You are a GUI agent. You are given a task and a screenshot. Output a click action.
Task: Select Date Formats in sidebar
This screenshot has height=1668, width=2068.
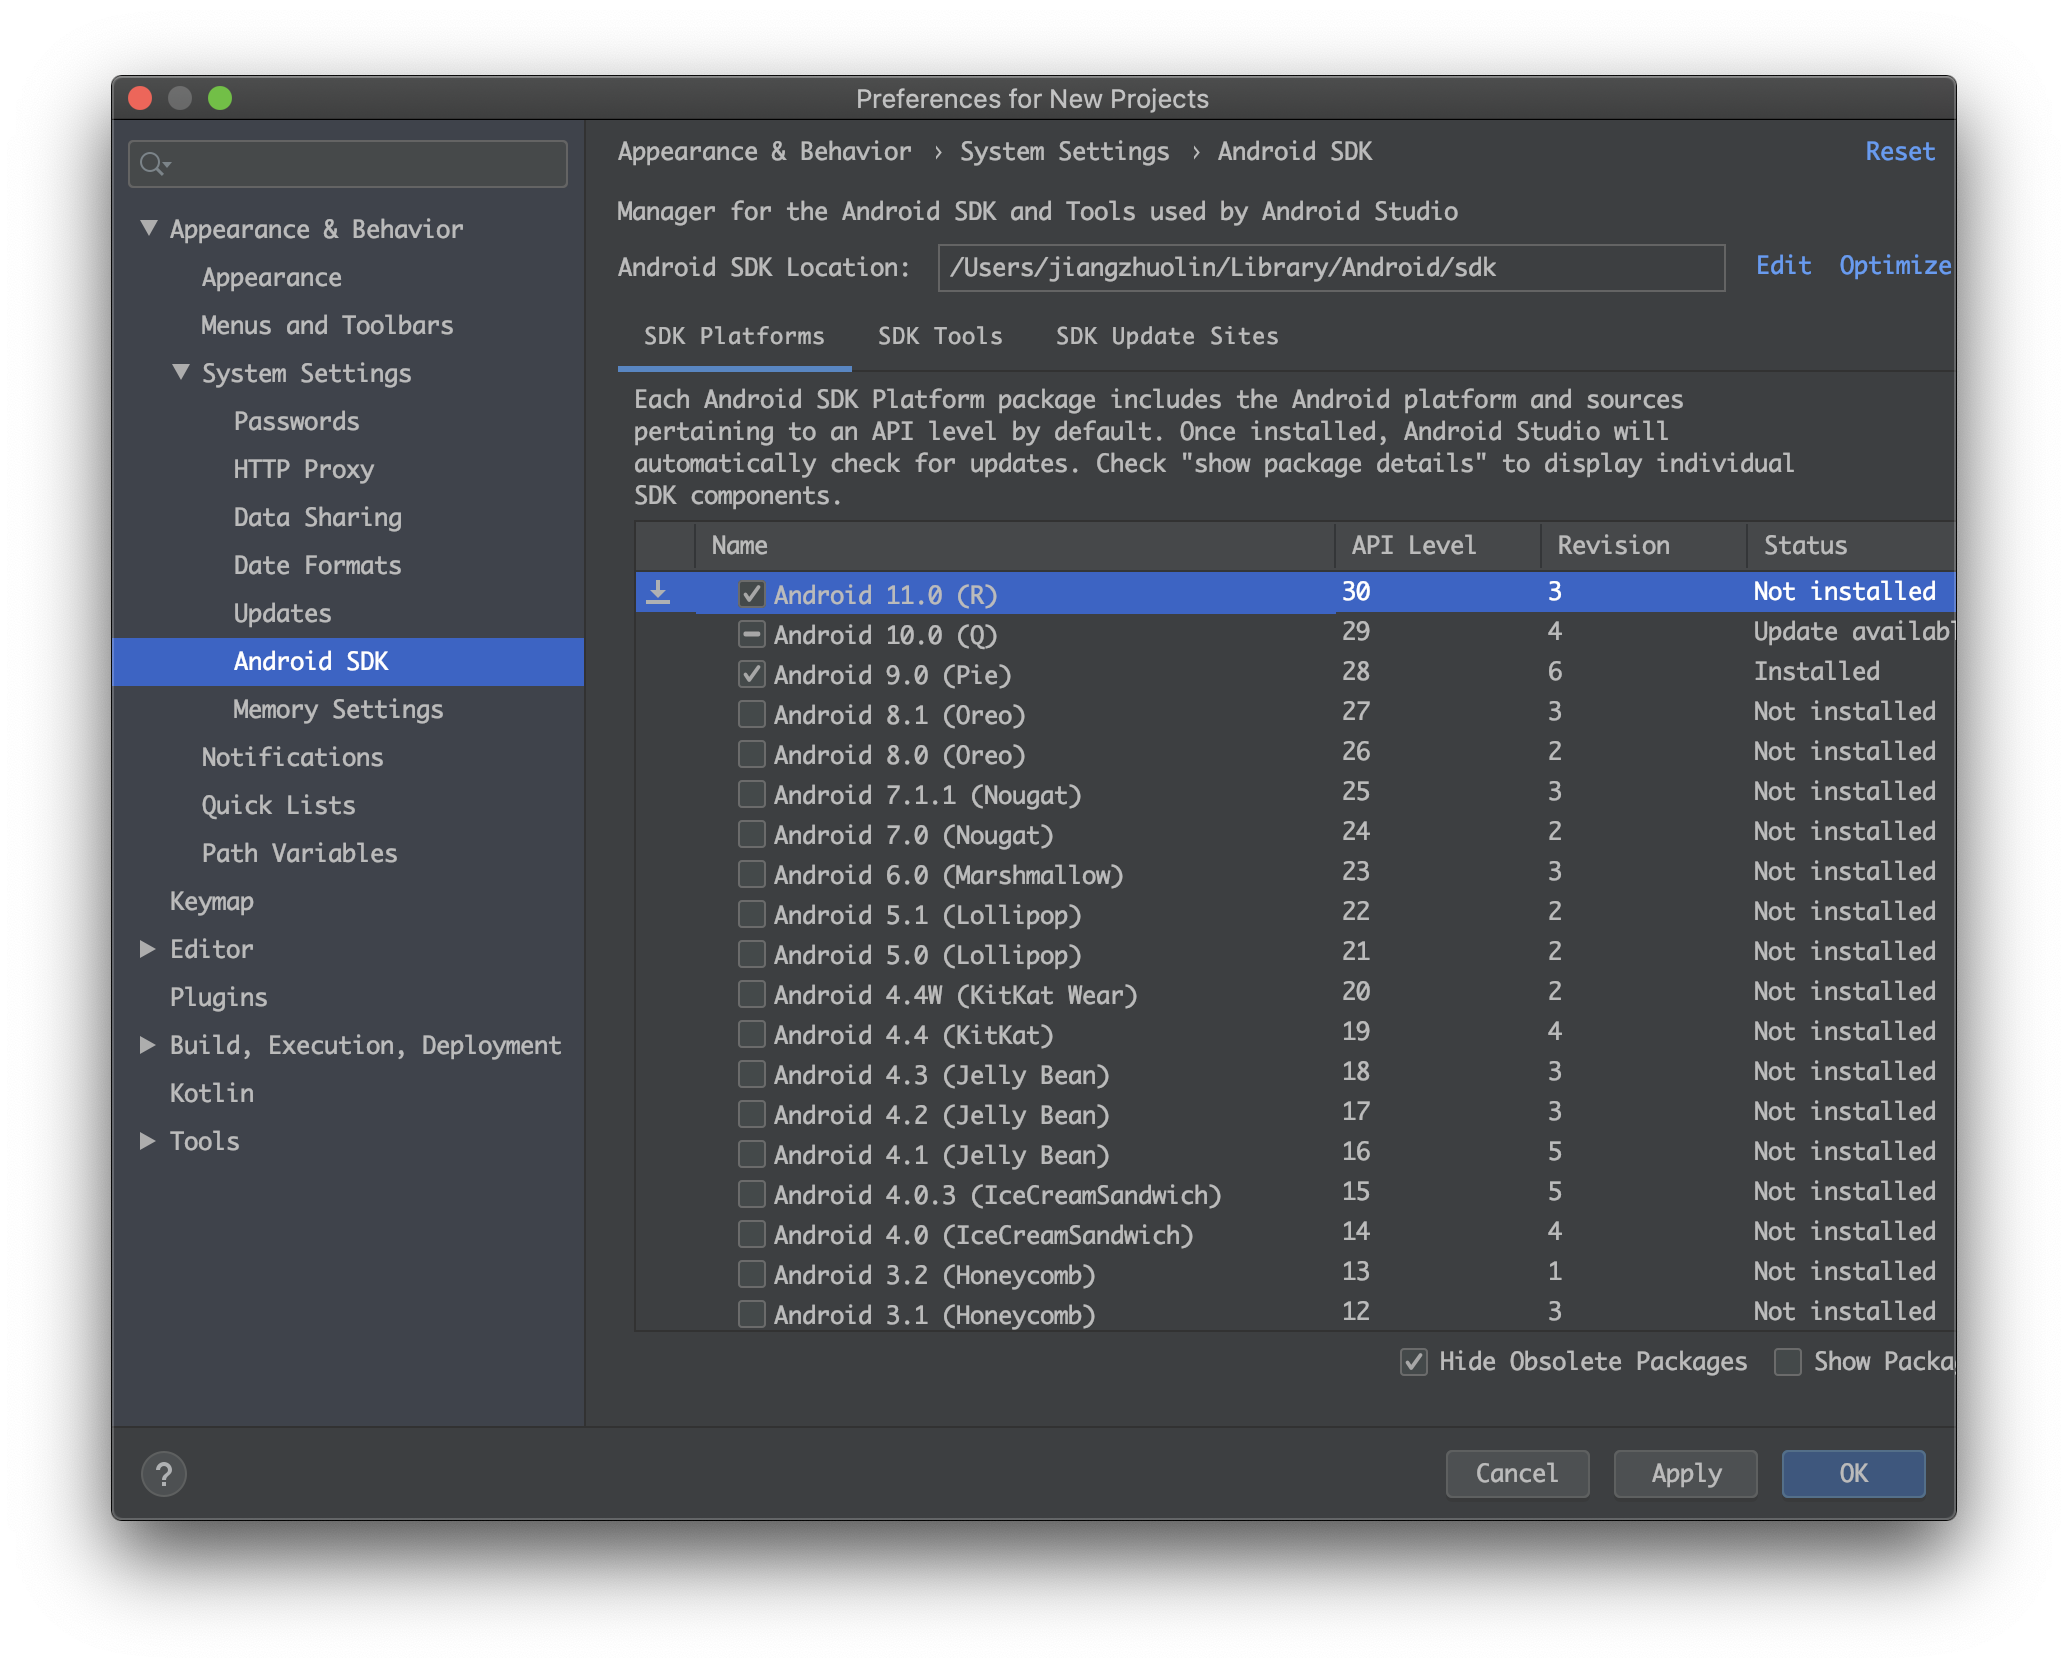(x=317, y=565)
